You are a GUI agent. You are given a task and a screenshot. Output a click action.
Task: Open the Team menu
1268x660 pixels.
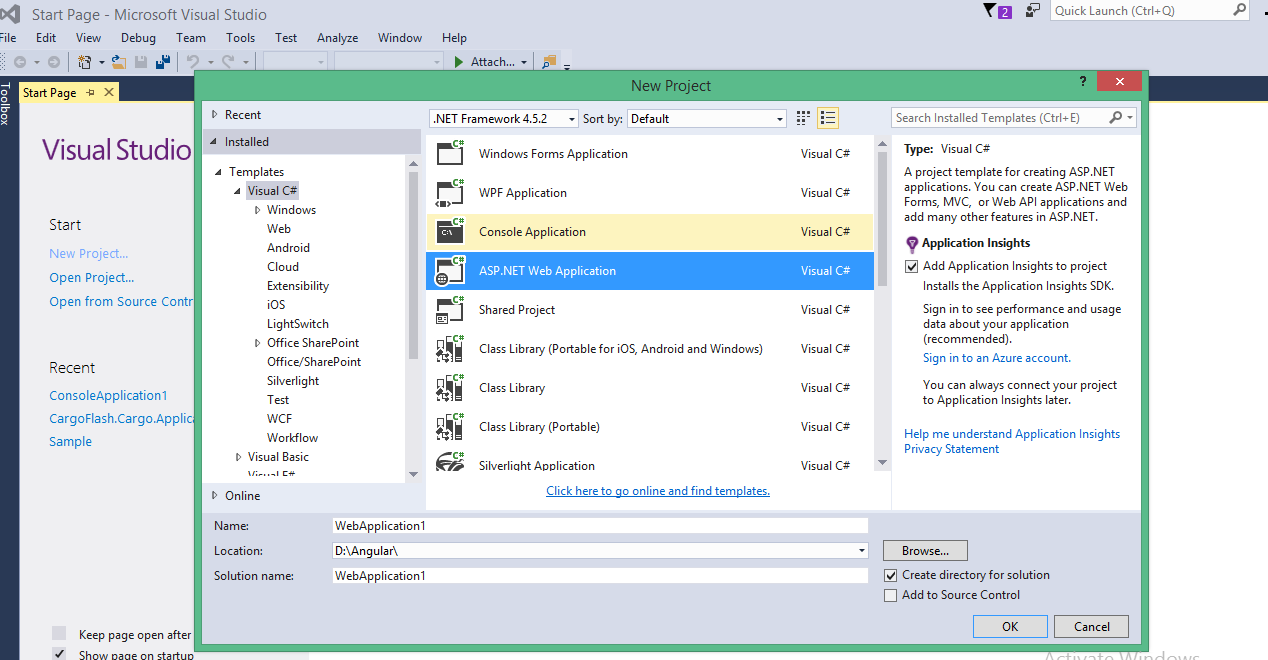click(190, 38)
